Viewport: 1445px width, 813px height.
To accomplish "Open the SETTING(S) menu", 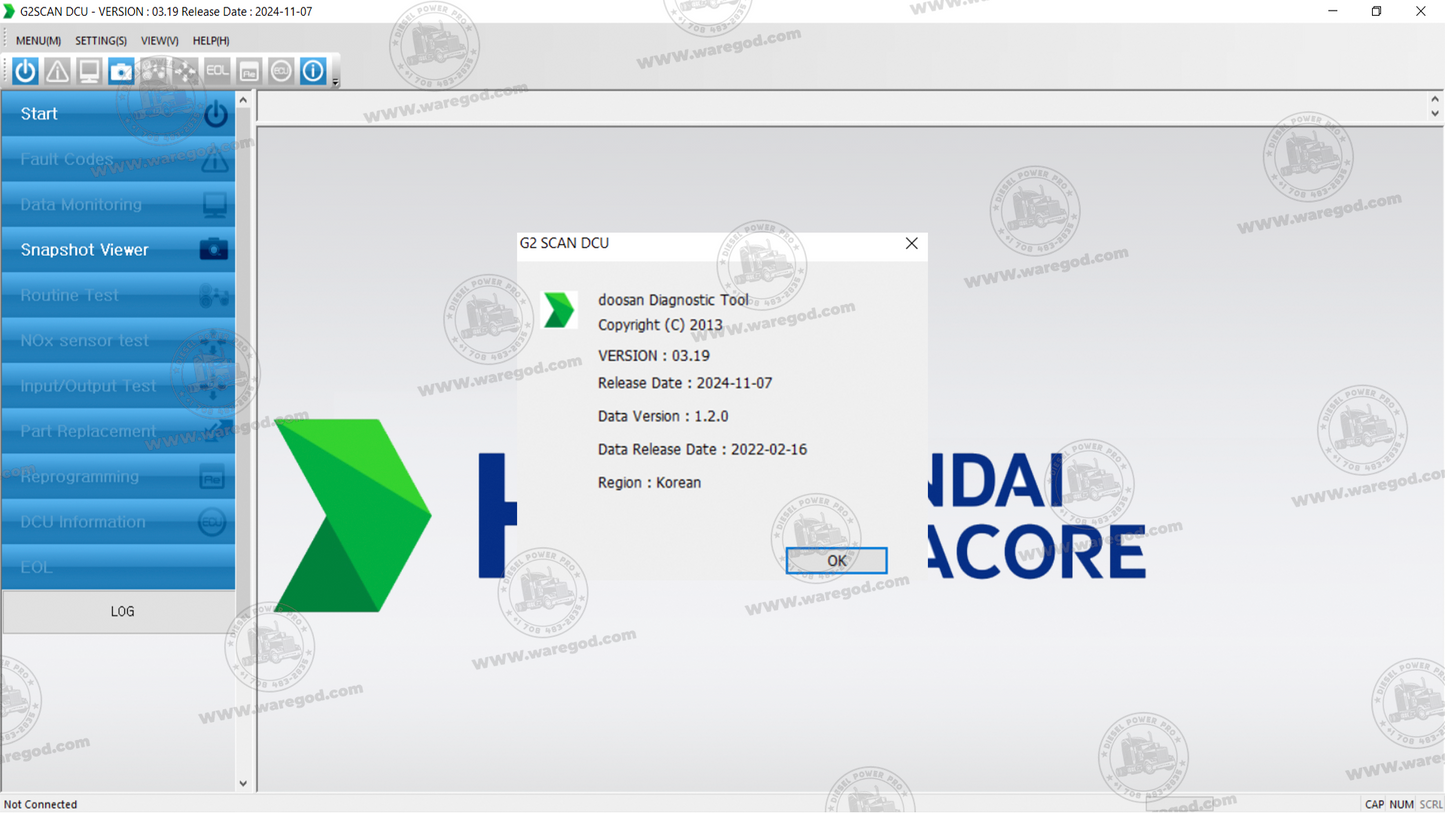I will tap(100, 41).
